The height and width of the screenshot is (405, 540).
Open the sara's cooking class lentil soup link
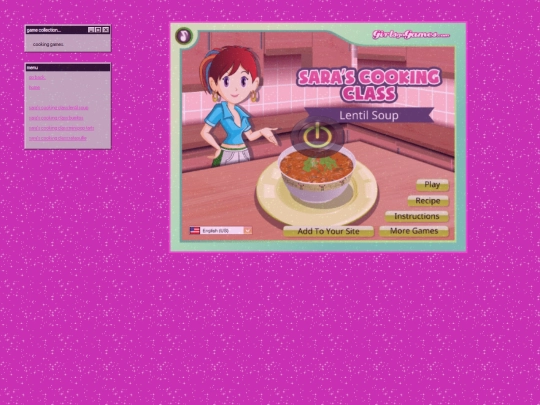tap(59, 108)
